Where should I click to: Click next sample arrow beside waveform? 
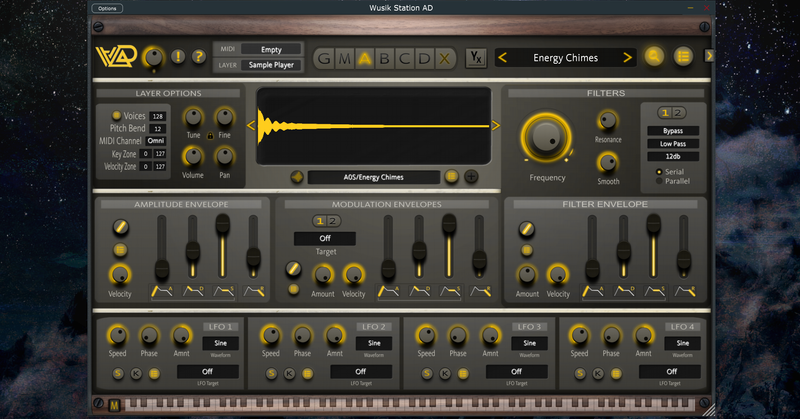tap(495, 126)
